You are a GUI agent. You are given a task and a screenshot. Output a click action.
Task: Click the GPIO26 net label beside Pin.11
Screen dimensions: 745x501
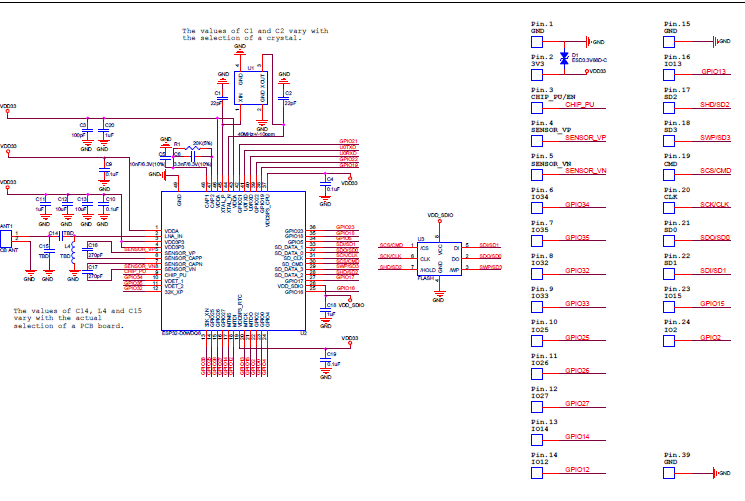577,370
